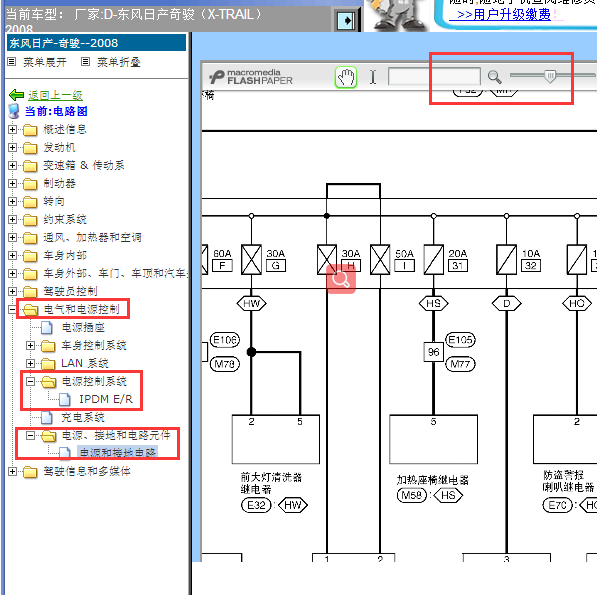The height and width of the screenshot is (595, 597).
Task: Click the IPDM E/R page icon
Action: pos(65,399)
